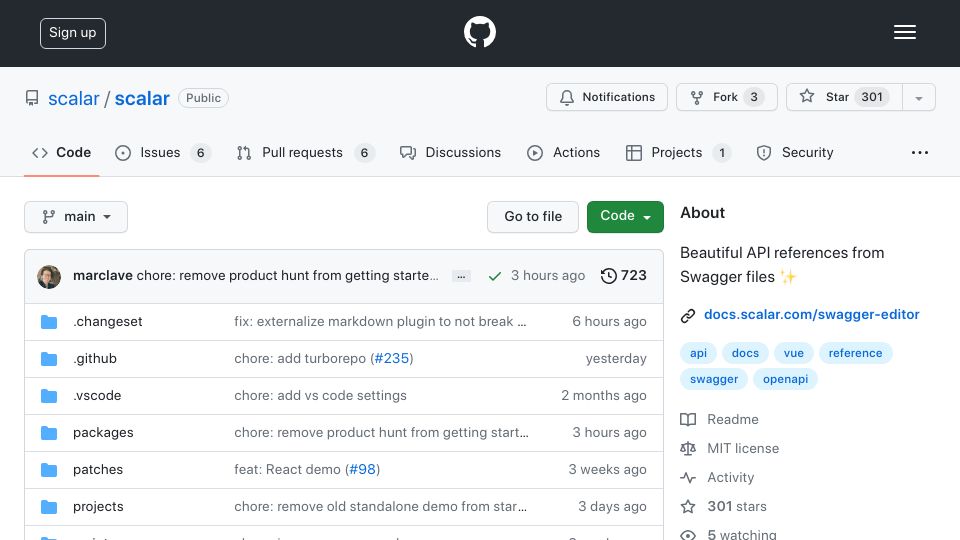
Task: Click the folder icon for projects
Action: tap(49, 507)
